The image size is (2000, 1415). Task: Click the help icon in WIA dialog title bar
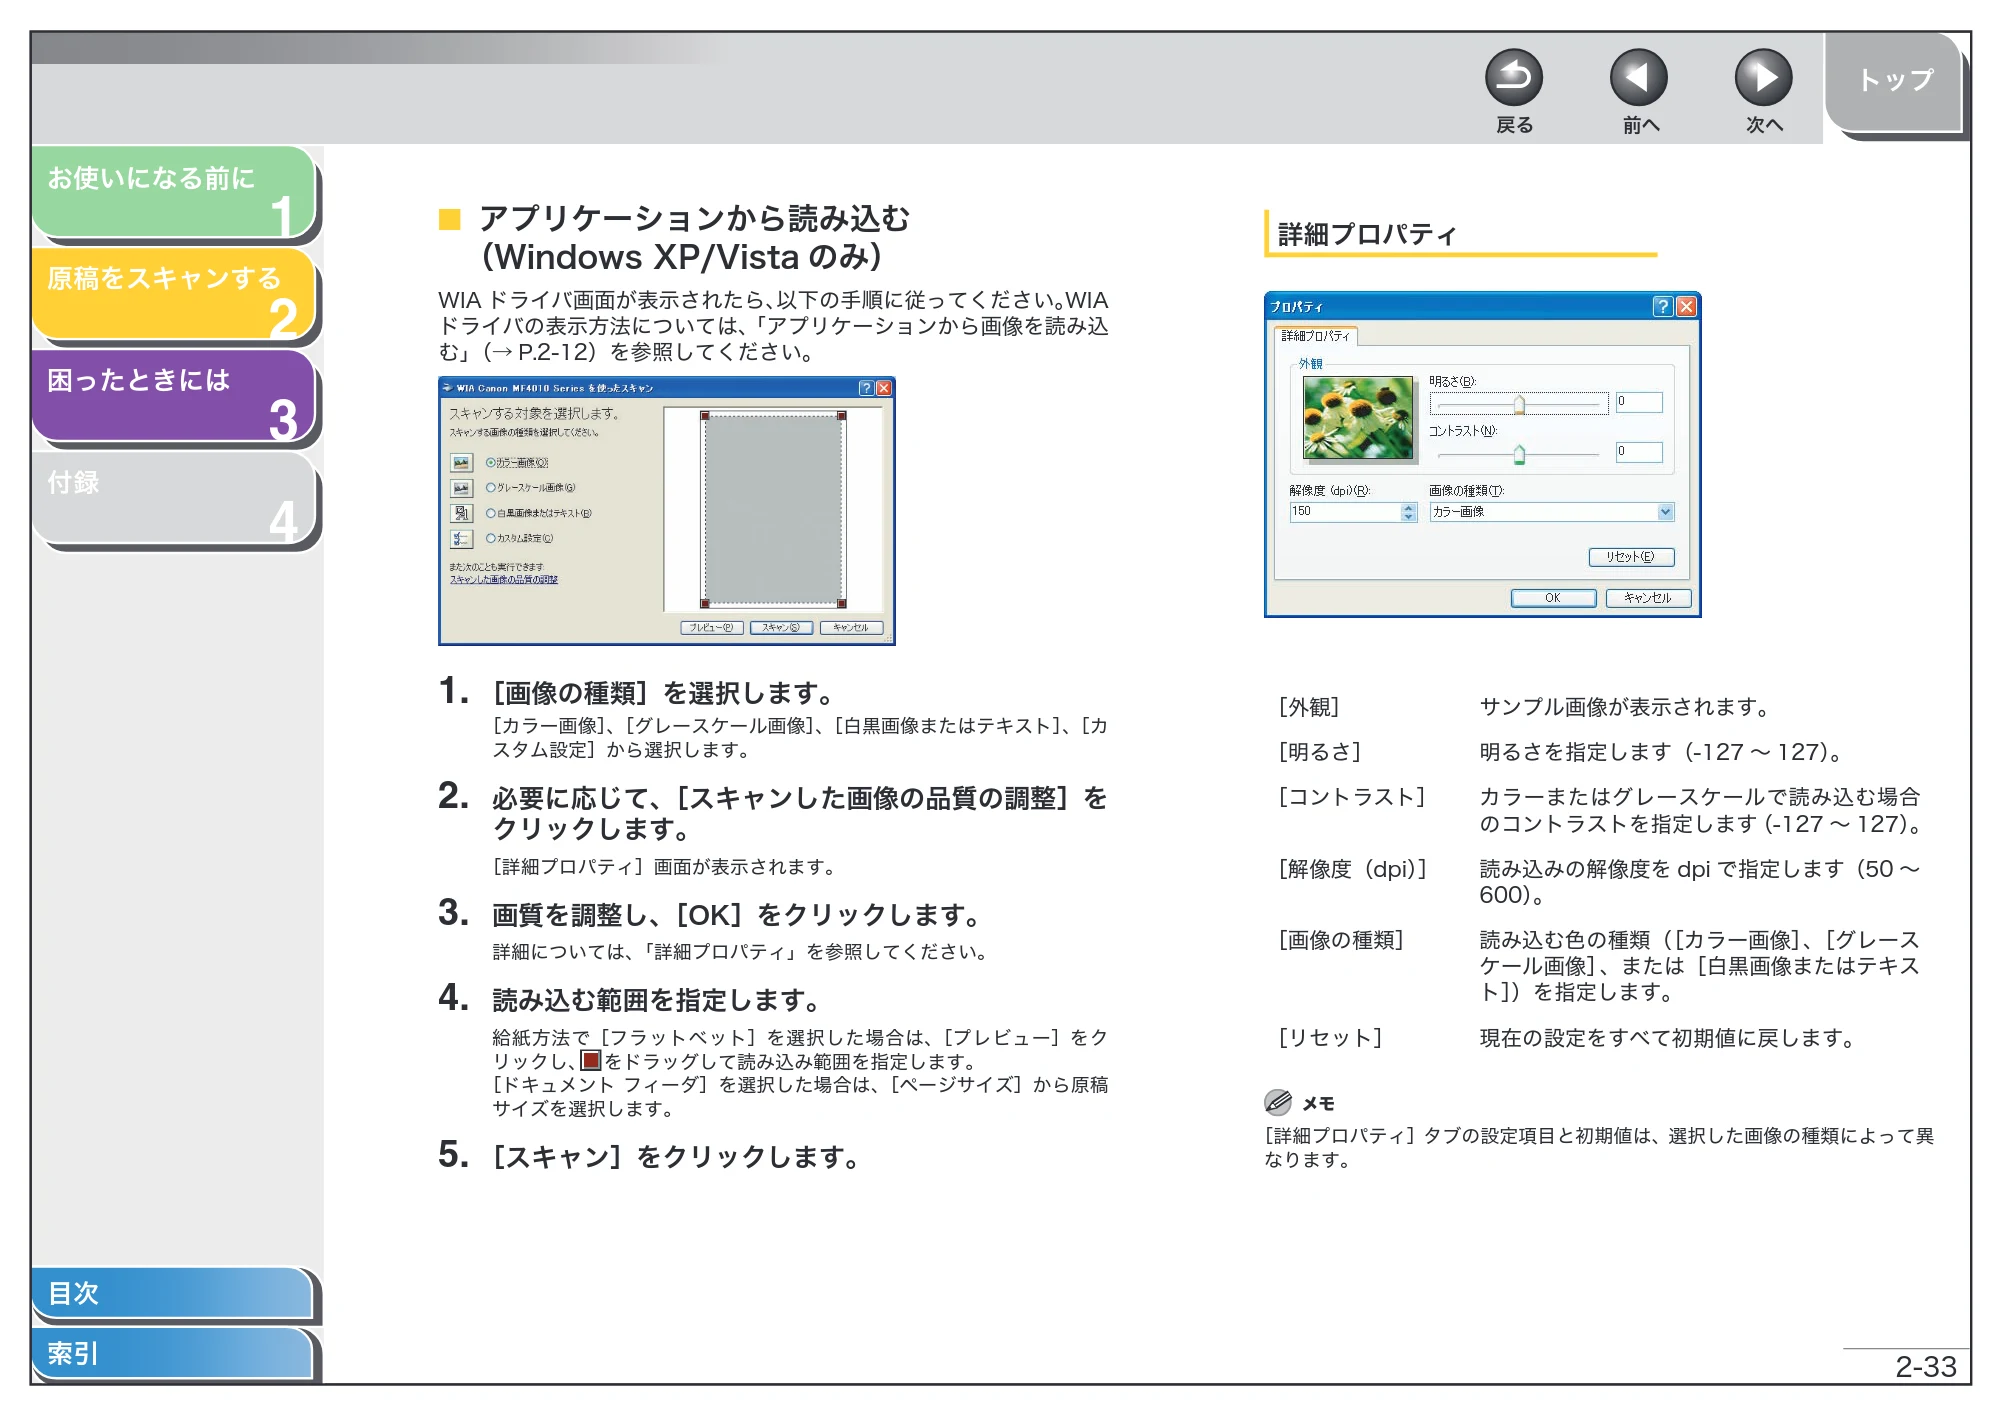click(866, 388)
